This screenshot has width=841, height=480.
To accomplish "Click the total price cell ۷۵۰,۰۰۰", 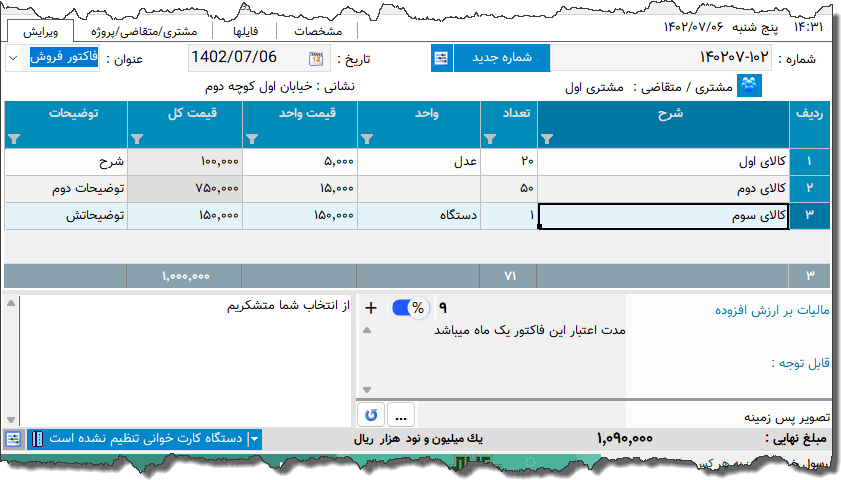I will click(x=185, y=188).
